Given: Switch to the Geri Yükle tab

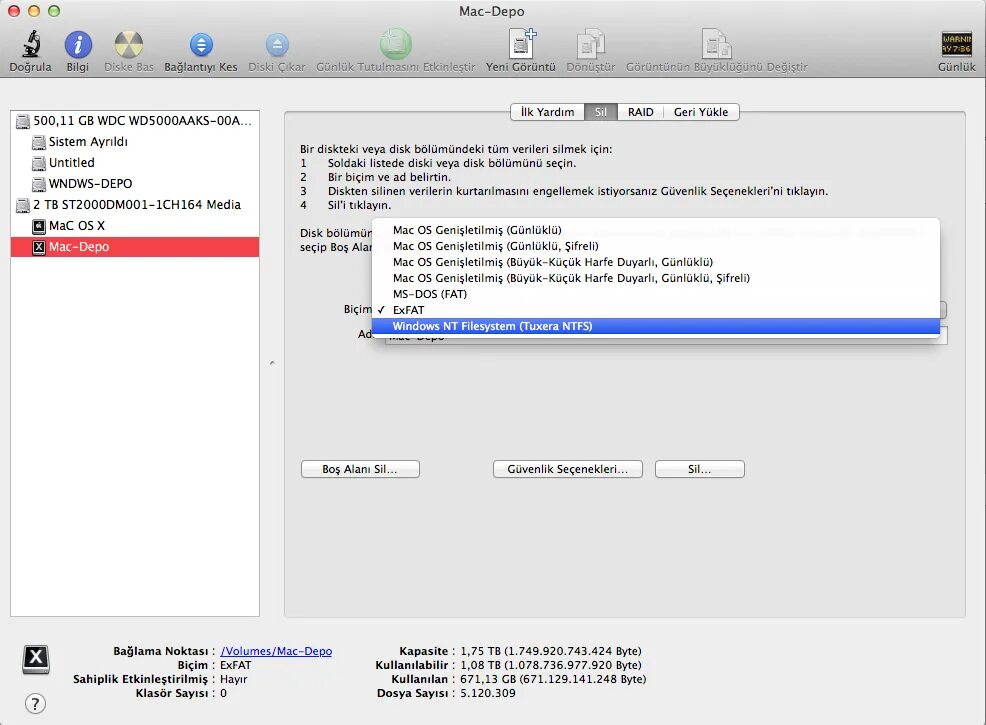Looking at the screenshot, I should (x=701, y=112).
